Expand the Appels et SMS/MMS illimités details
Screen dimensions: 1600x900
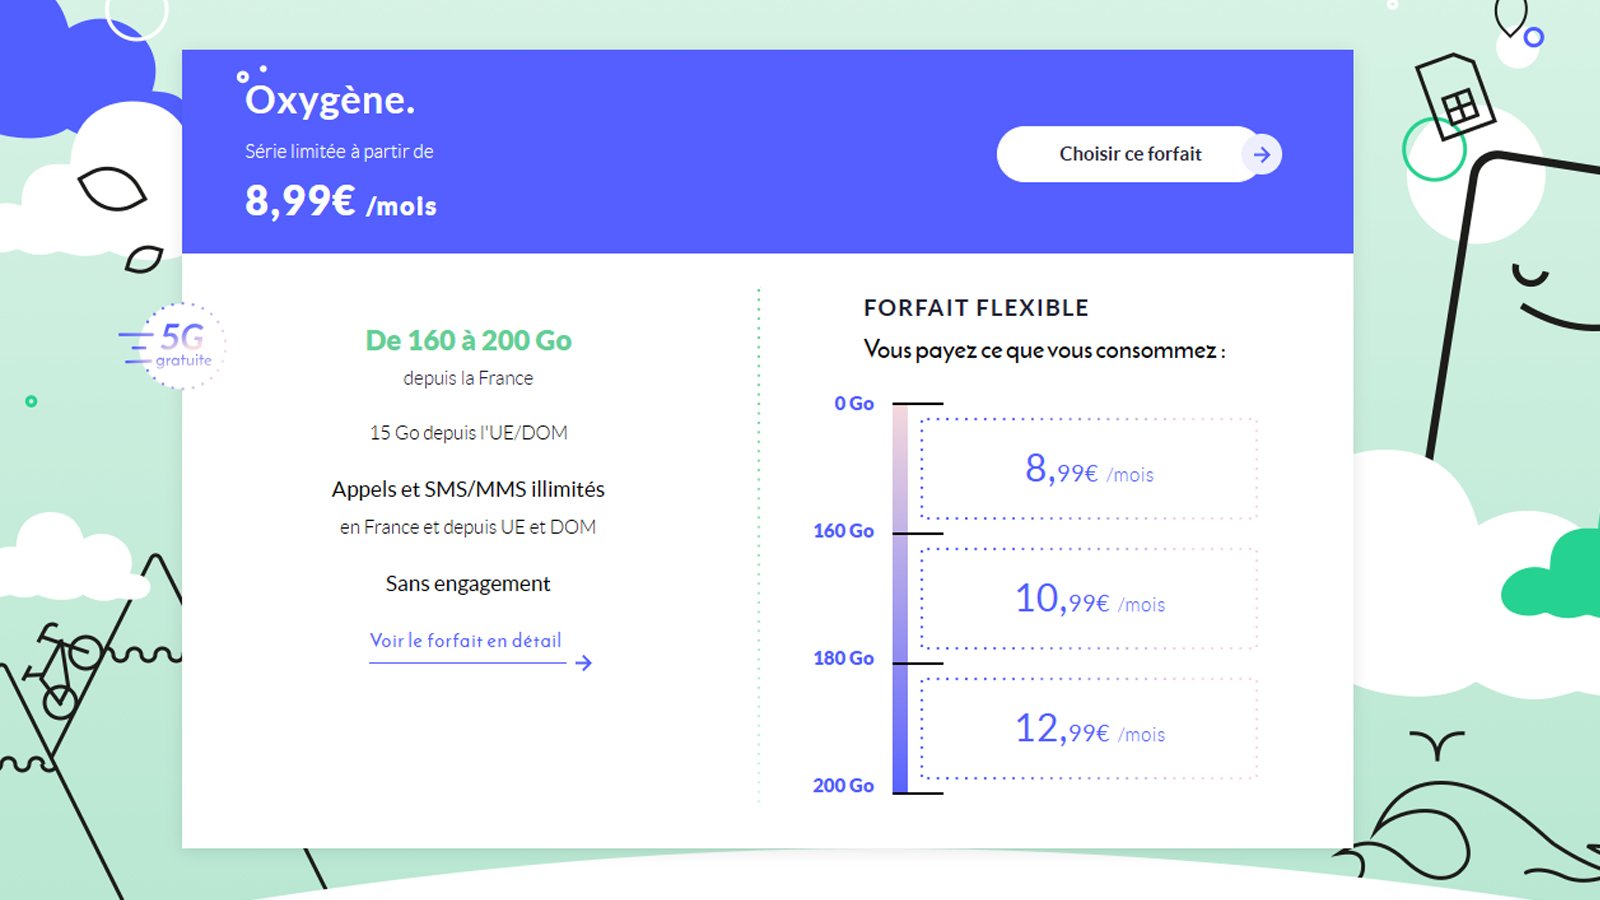[467, 490]
